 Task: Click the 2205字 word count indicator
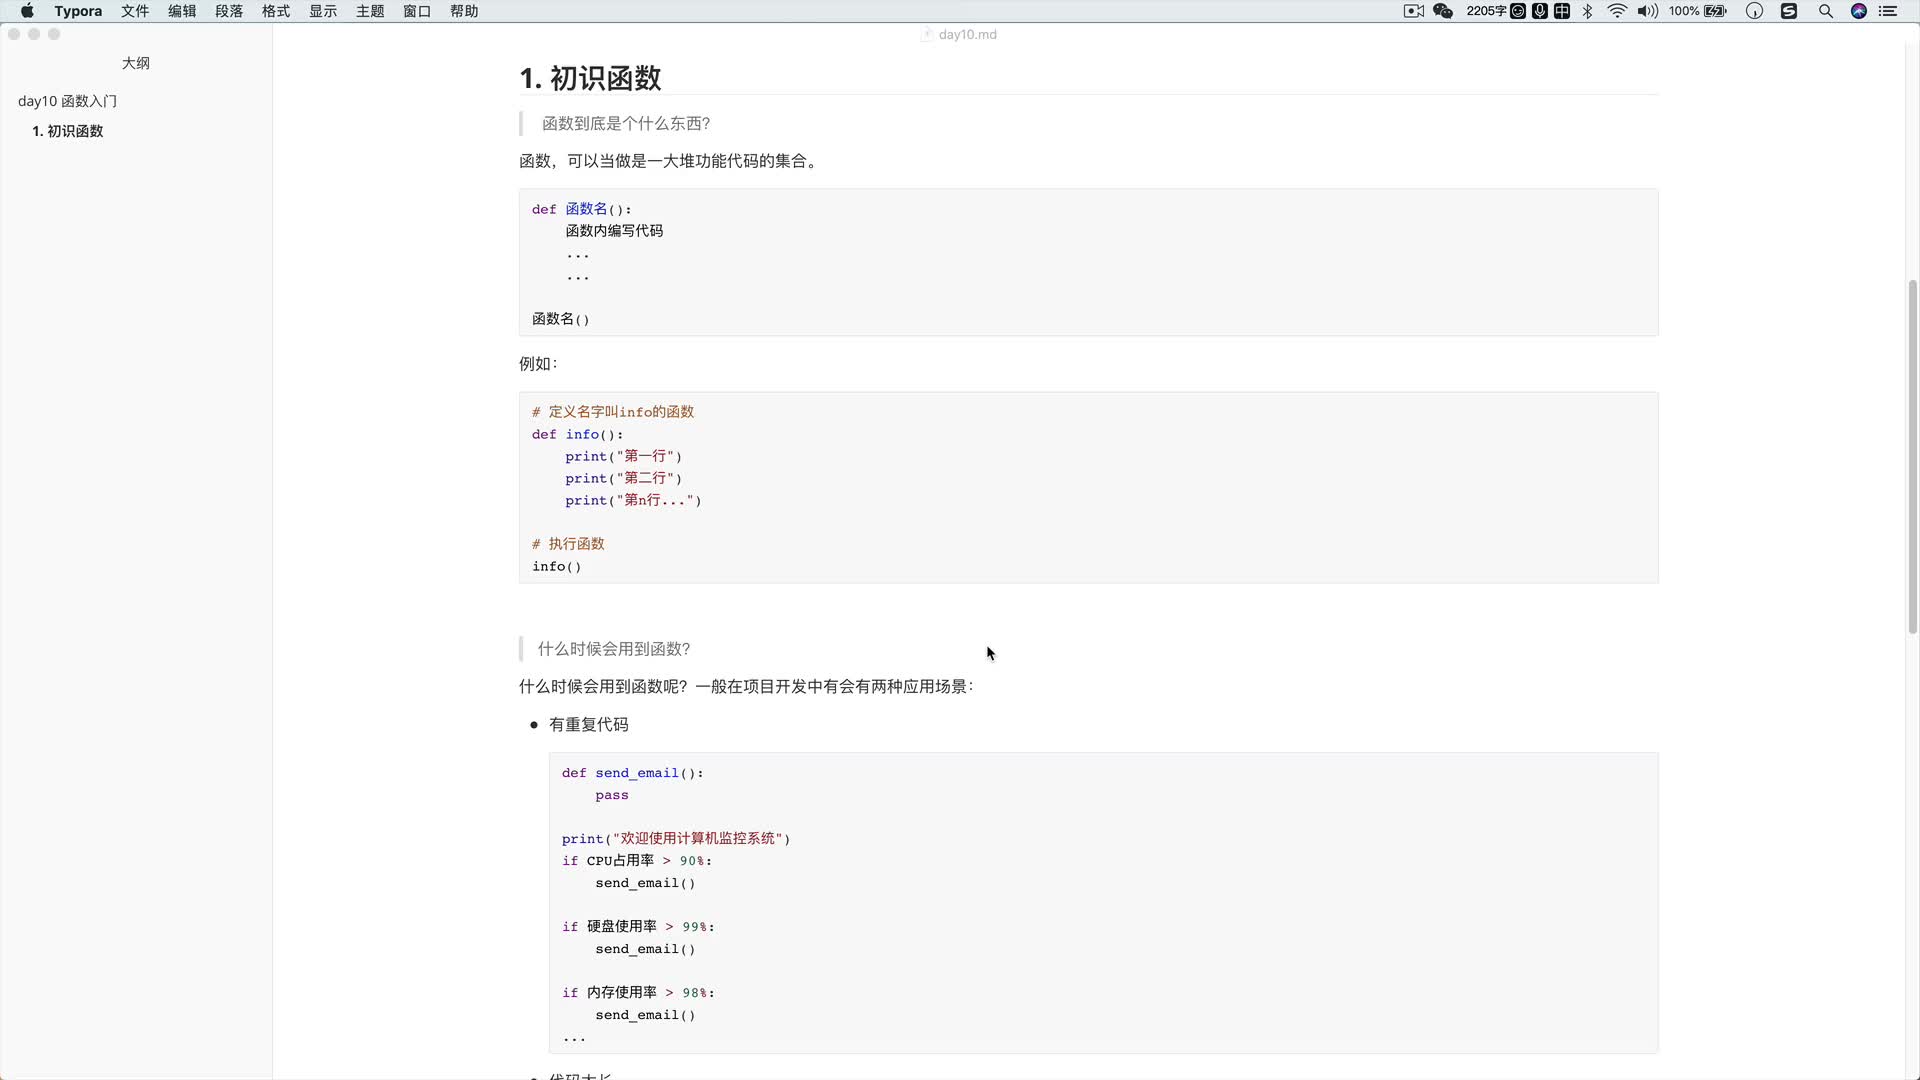[1486, 11]
